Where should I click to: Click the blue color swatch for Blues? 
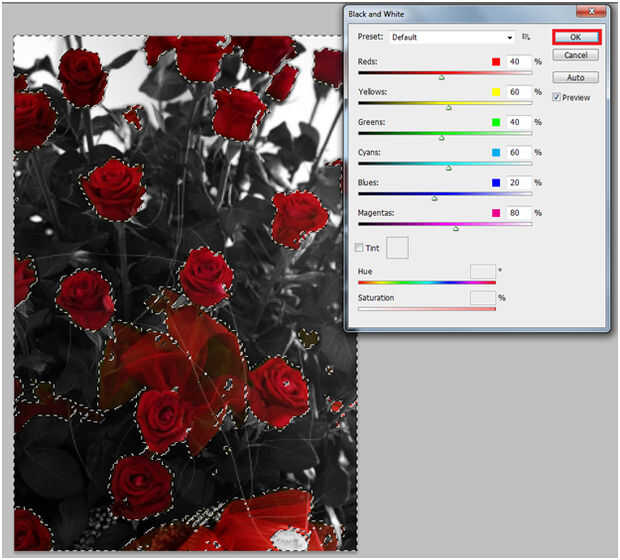[495, 183]
